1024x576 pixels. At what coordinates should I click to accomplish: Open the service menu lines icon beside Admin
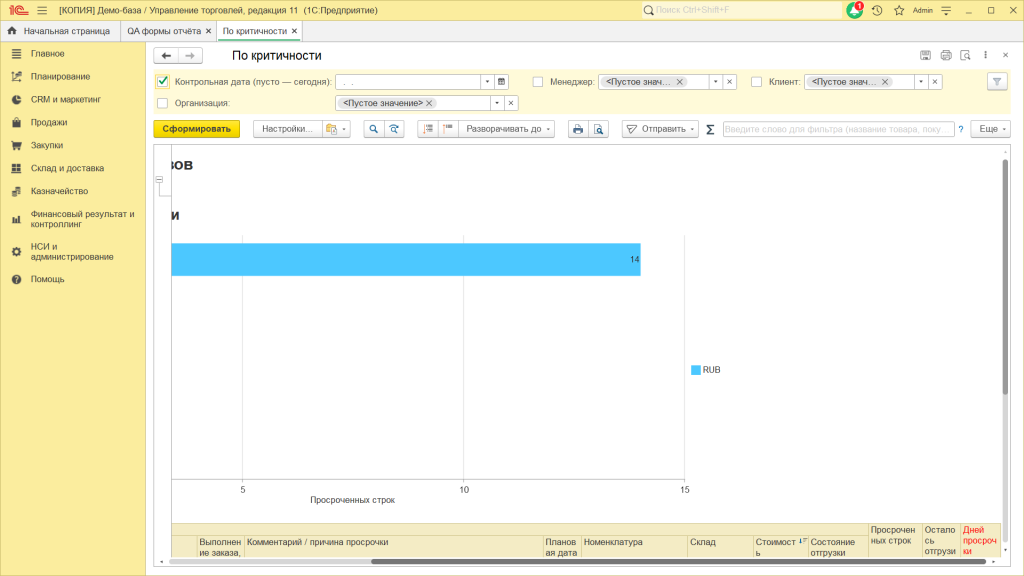(946, 10)
